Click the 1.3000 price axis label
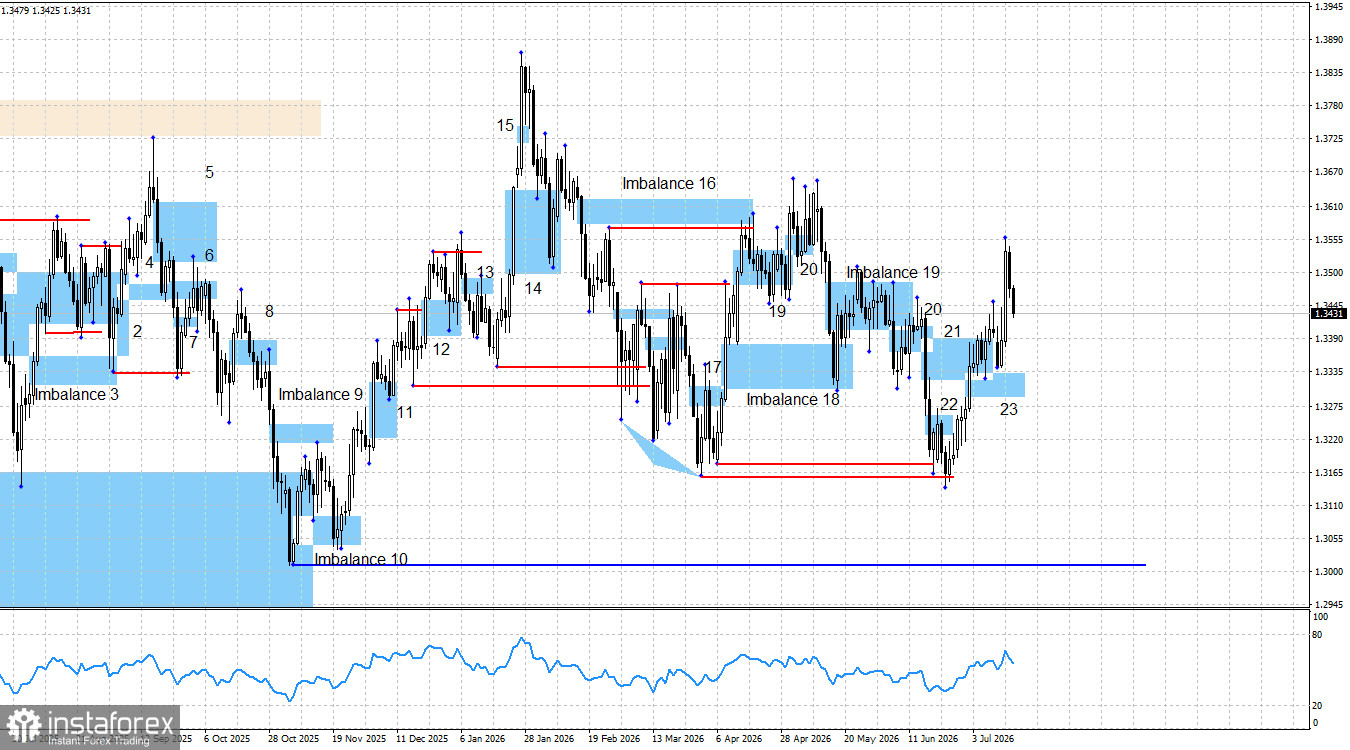Screen dimensions: 1350x750 1329,572
